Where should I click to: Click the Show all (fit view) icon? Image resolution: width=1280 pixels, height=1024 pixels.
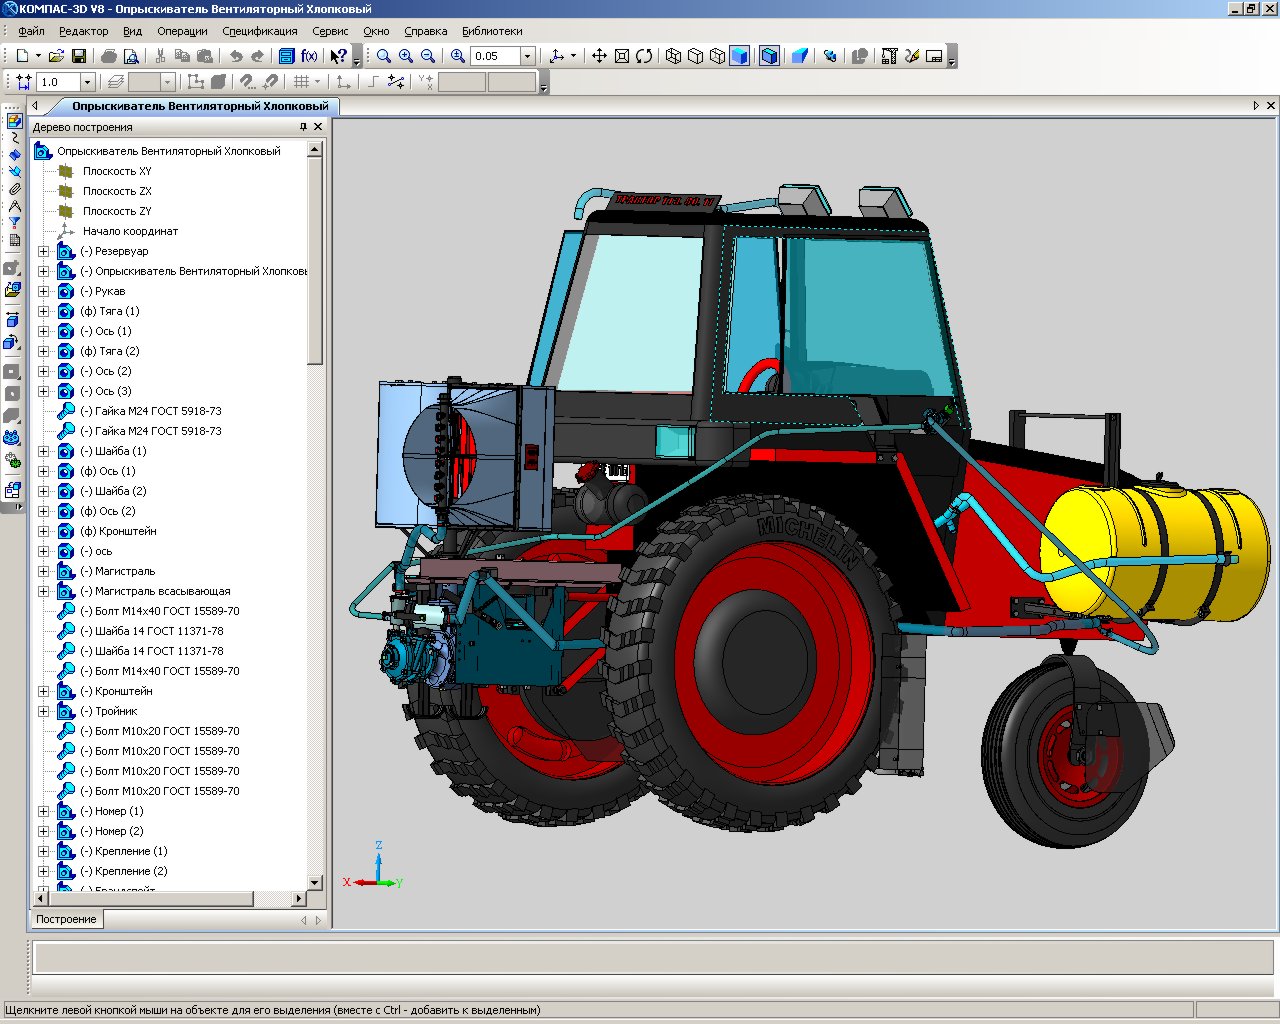[621, 56]
